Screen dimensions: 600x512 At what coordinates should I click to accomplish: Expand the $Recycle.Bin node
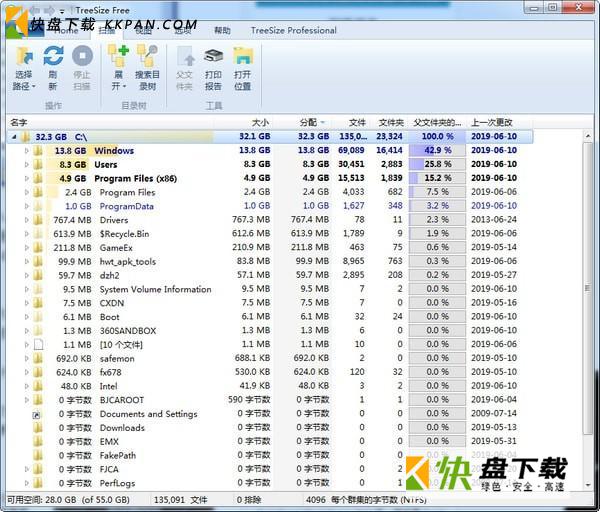[x=26, y=233]
